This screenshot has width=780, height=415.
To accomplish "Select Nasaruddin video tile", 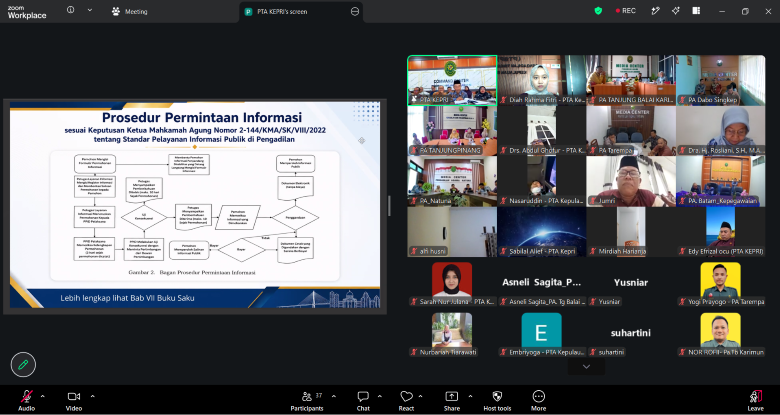I will click(542, 181).
